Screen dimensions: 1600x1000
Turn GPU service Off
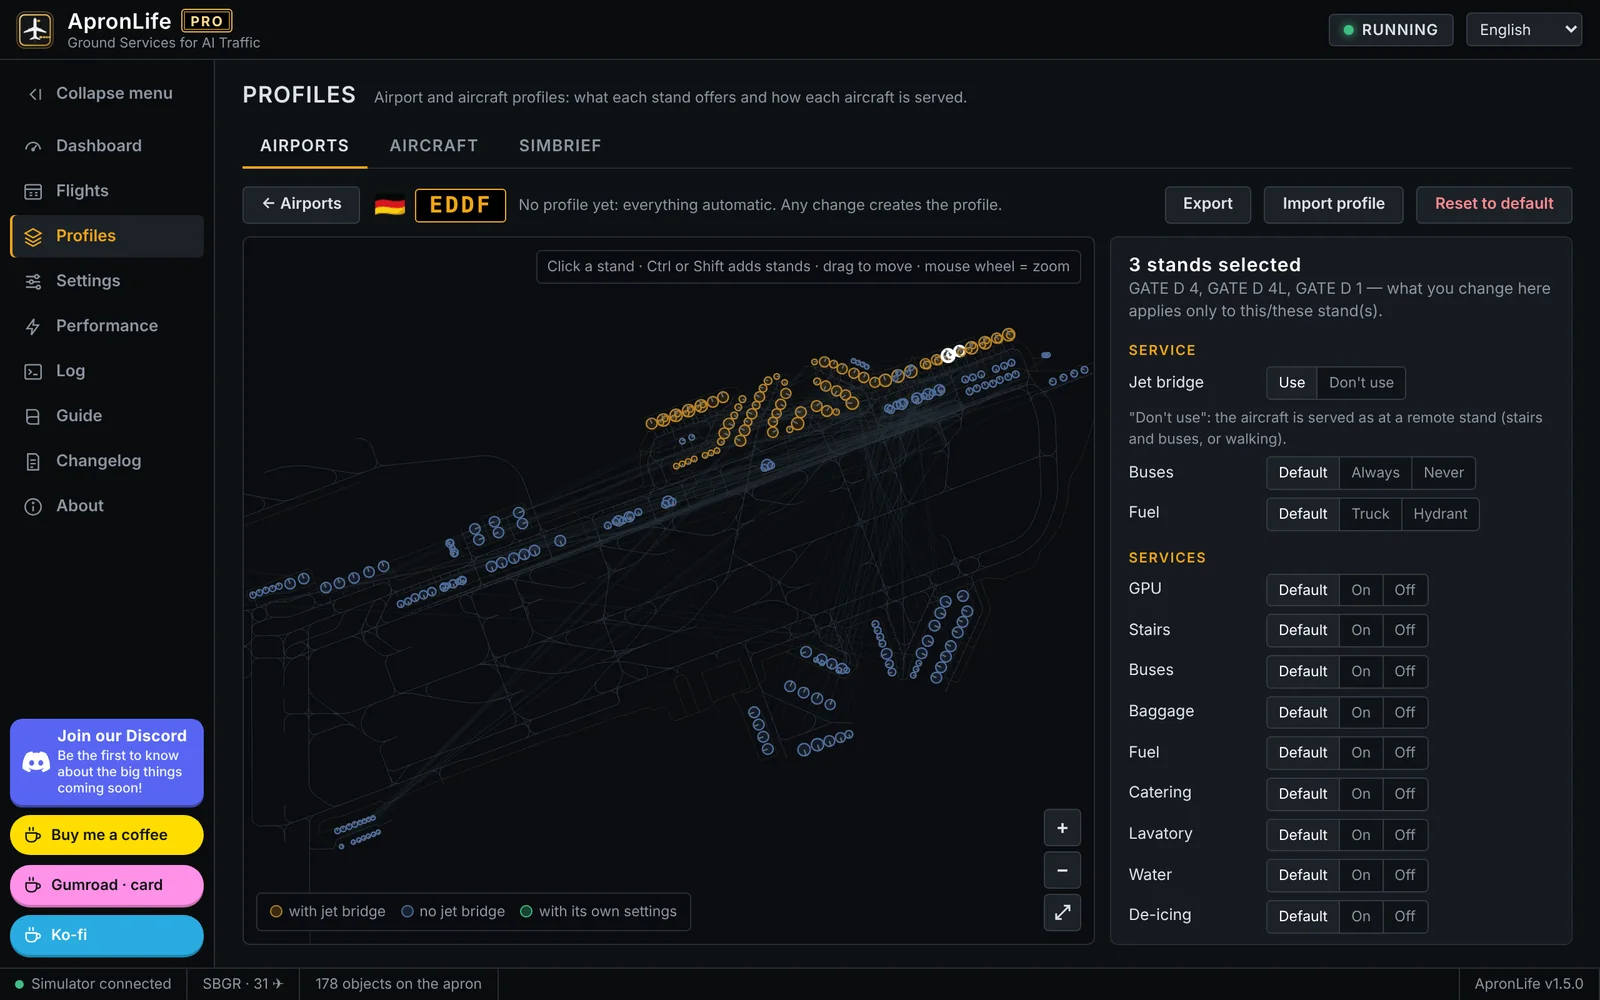pos(1405,590)
